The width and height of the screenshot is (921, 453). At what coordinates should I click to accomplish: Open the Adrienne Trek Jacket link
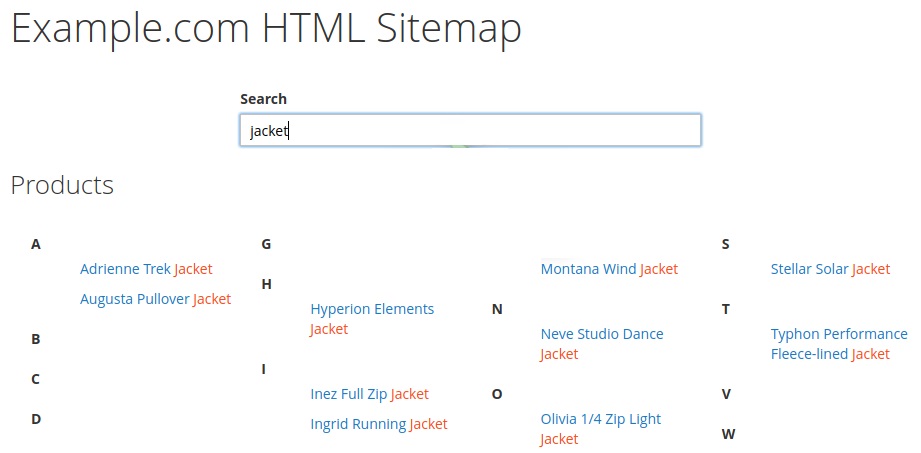point(146,269)
